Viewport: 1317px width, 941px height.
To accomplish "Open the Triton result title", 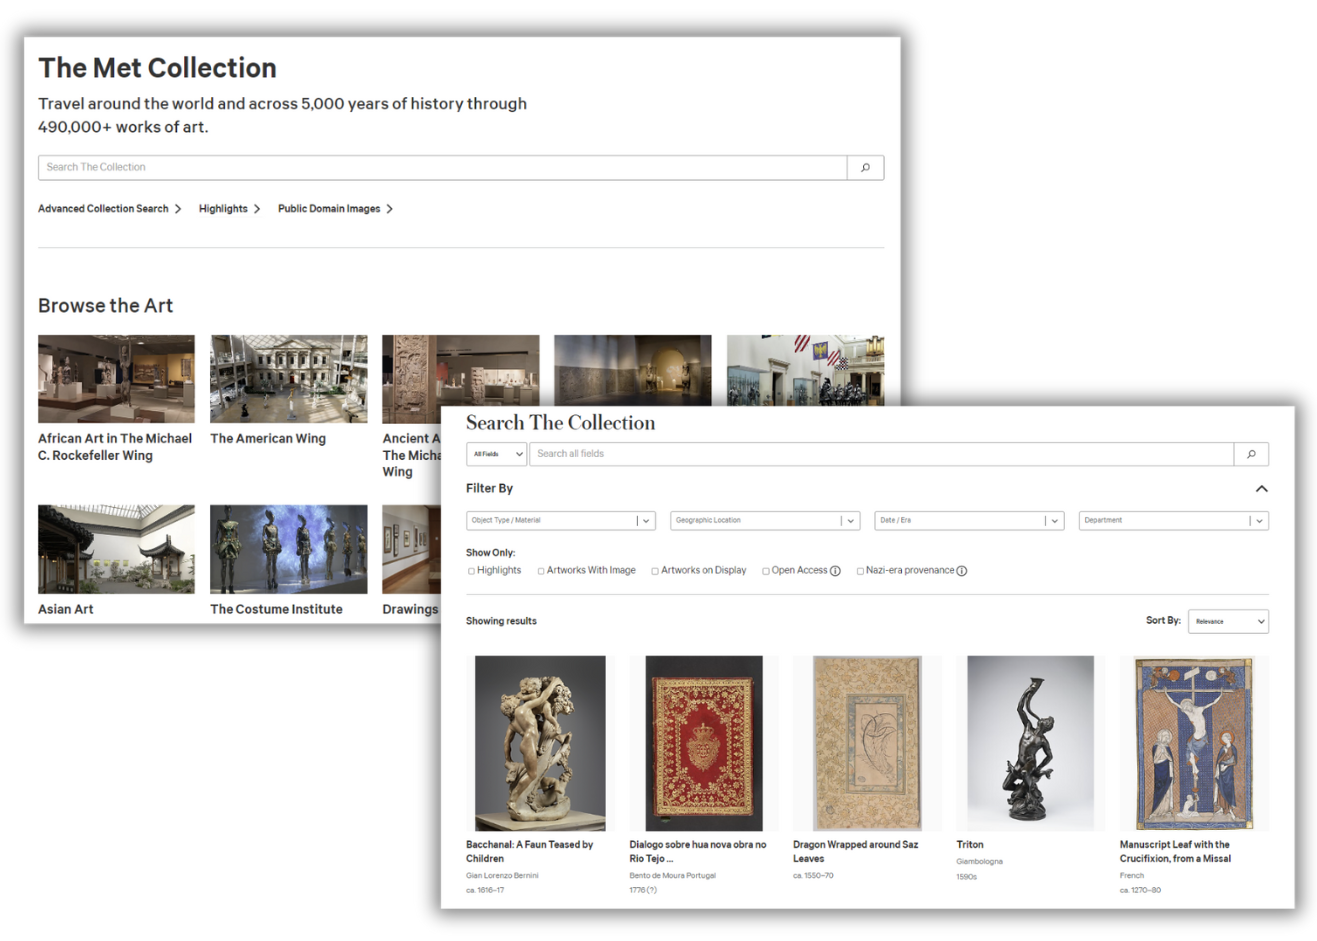I will click(x=970, y=845).
